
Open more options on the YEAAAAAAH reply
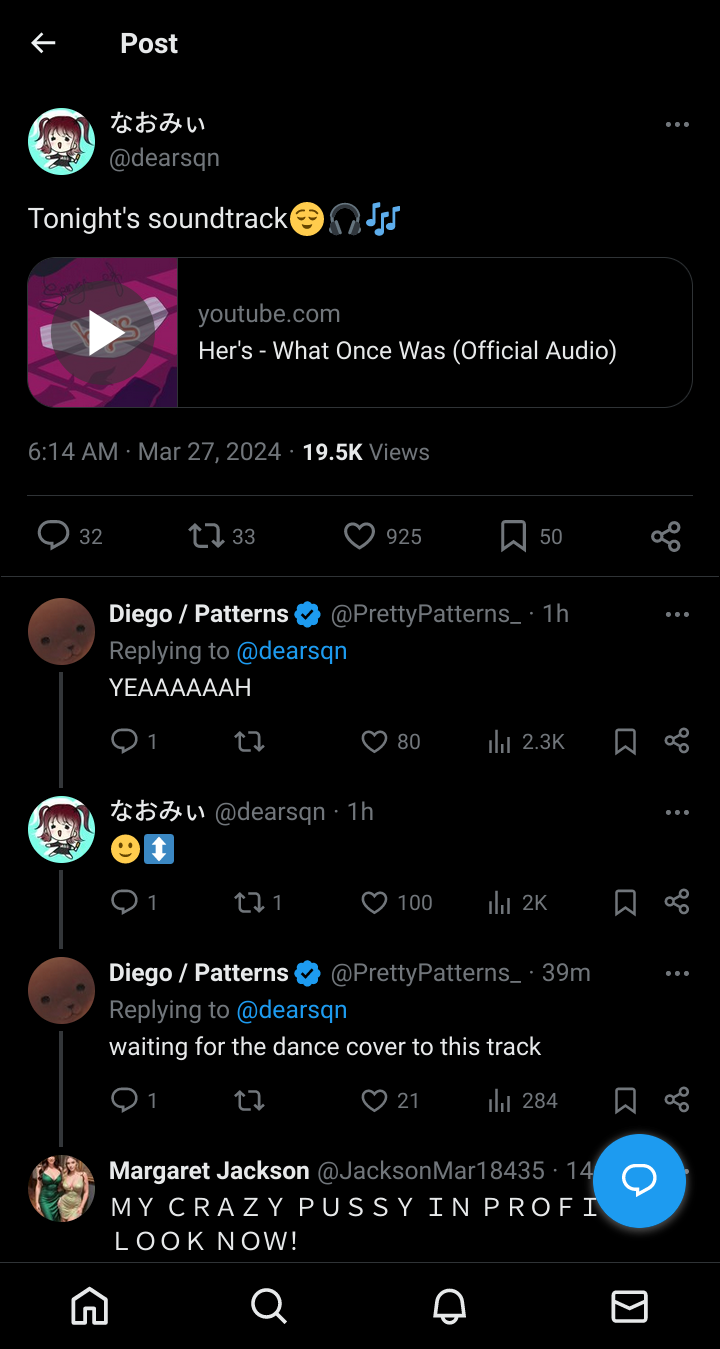tap(677, 614)
